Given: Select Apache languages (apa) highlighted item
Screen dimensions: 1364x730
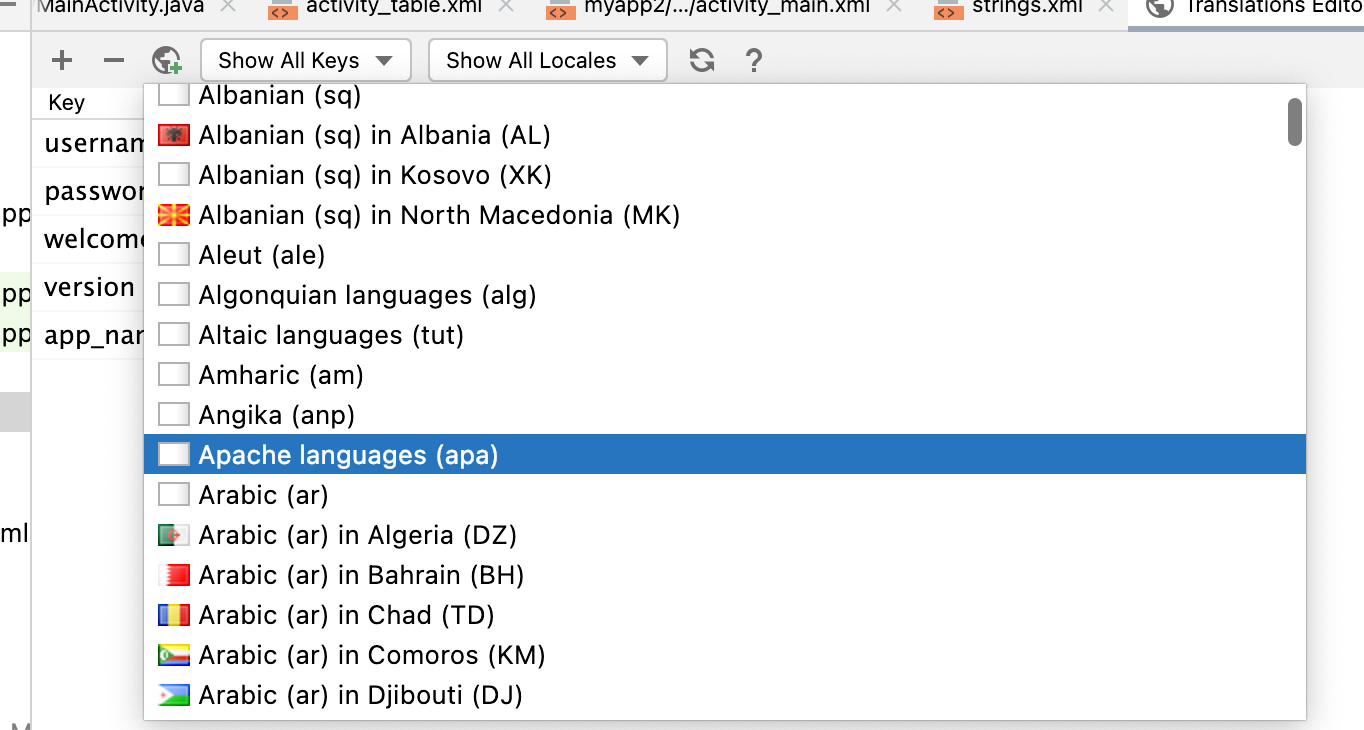Looking at the screenshot, I should pos(725,455).
